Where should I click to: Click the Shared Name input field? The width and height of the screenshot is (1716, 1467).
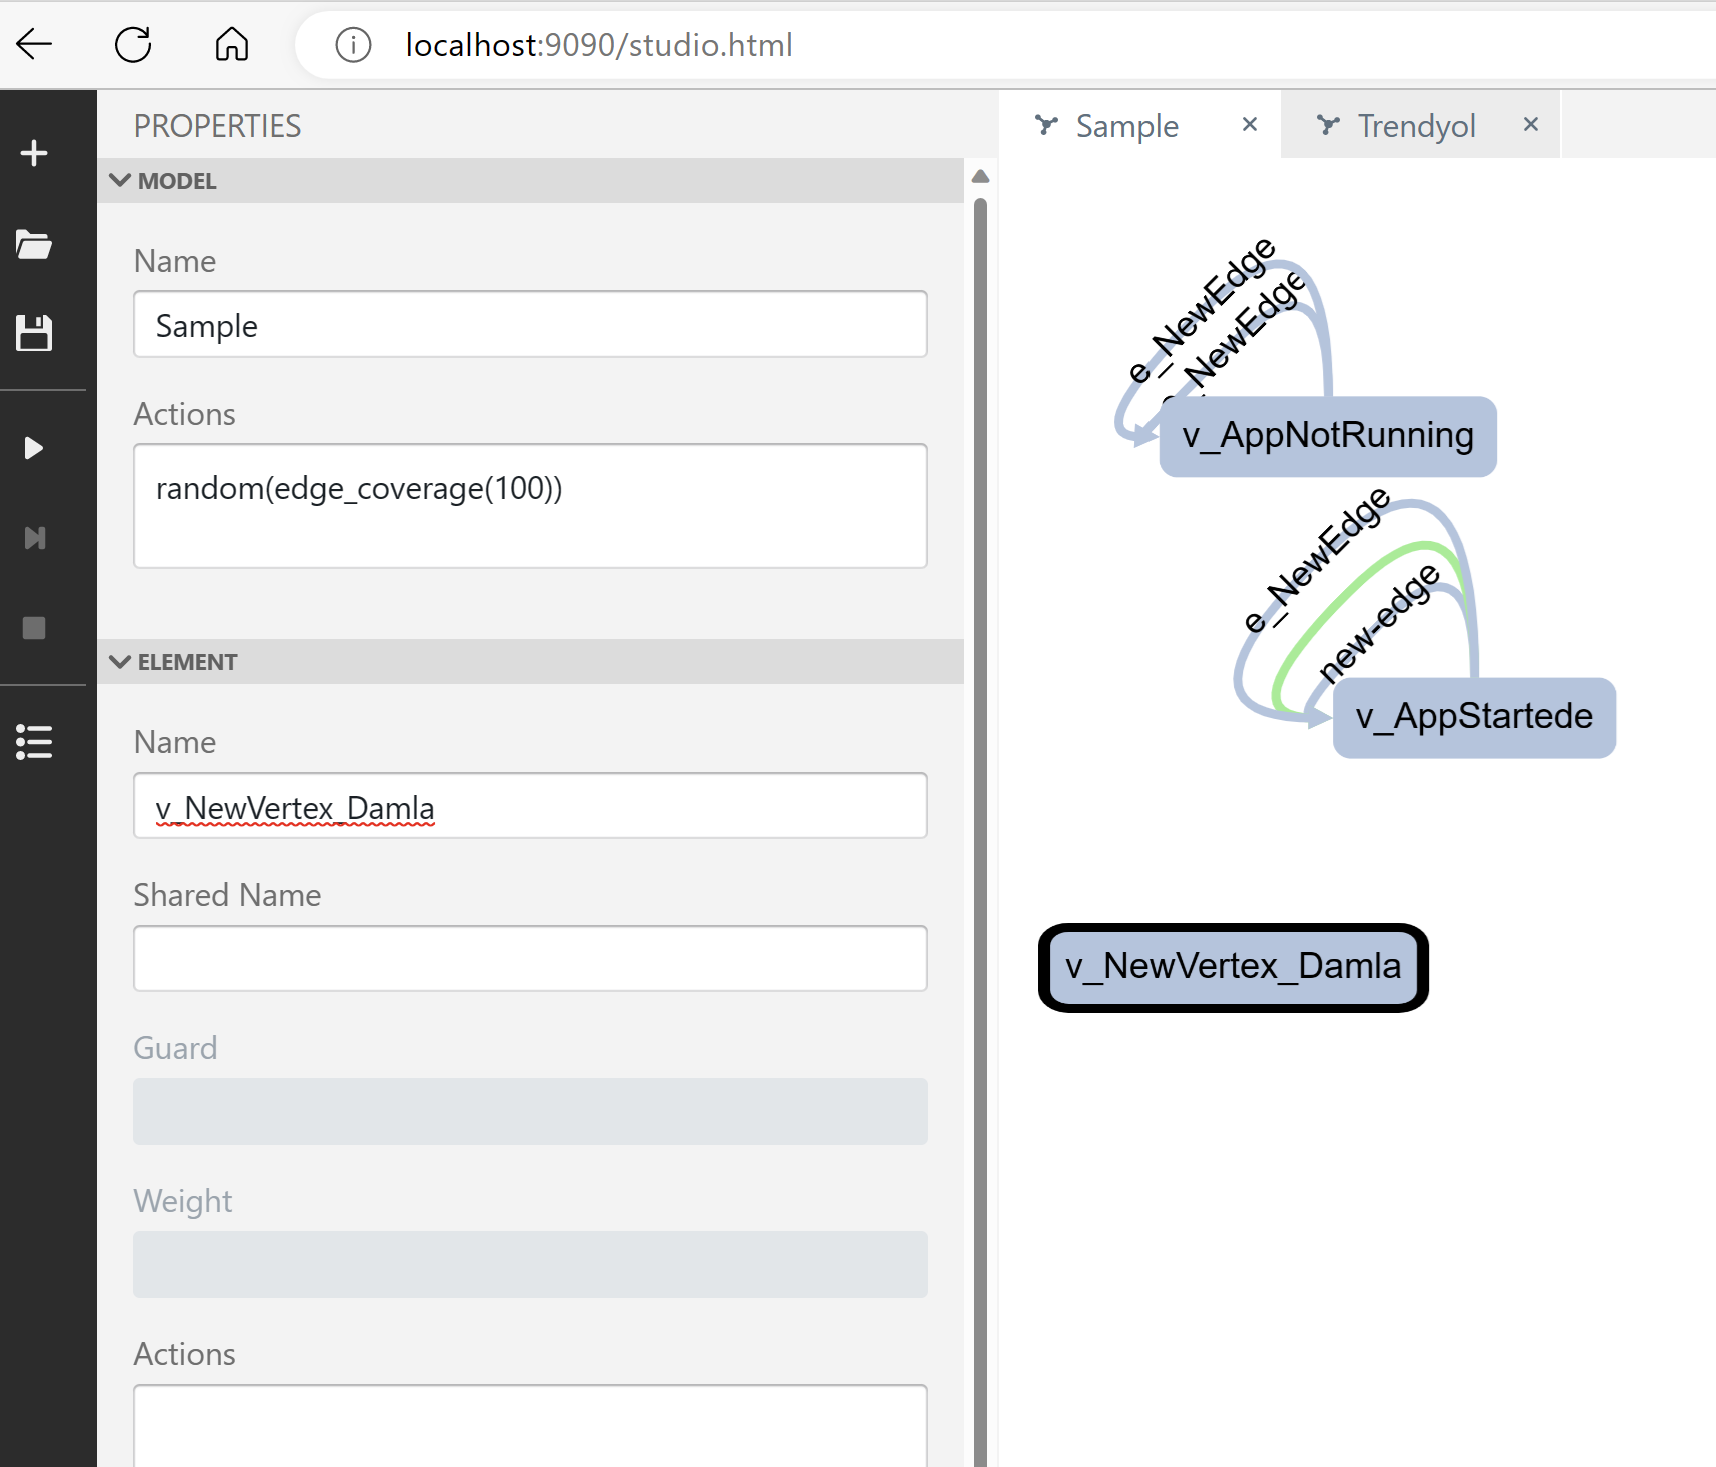click(529, 958)
